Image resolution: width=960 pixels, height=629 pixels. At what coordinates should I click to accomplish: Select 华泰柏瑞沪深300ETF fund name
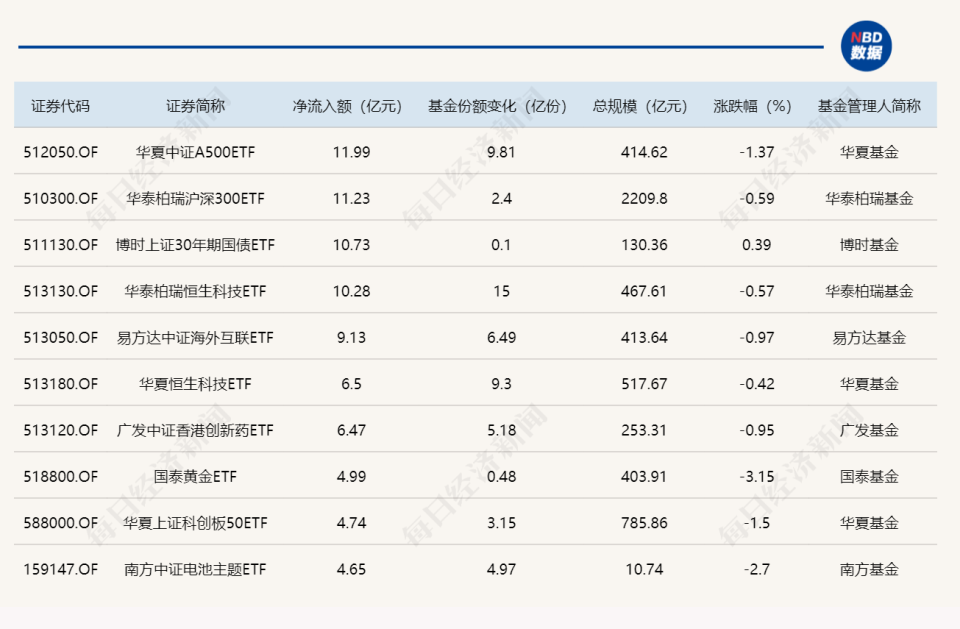(x=195, y=199)
